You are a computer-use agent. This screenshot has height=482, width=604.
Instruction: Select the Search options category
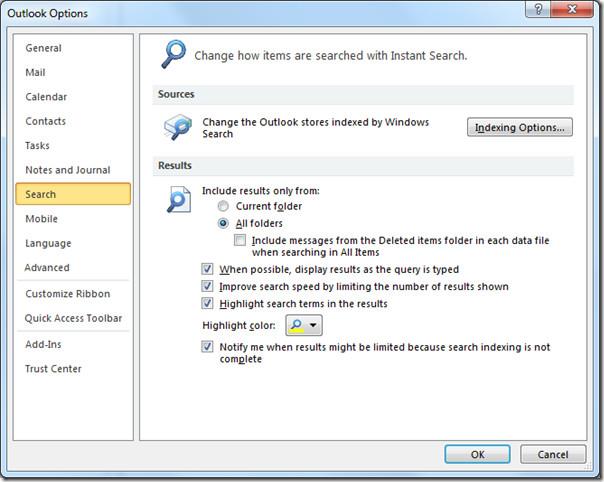click(x=73, y=194)
